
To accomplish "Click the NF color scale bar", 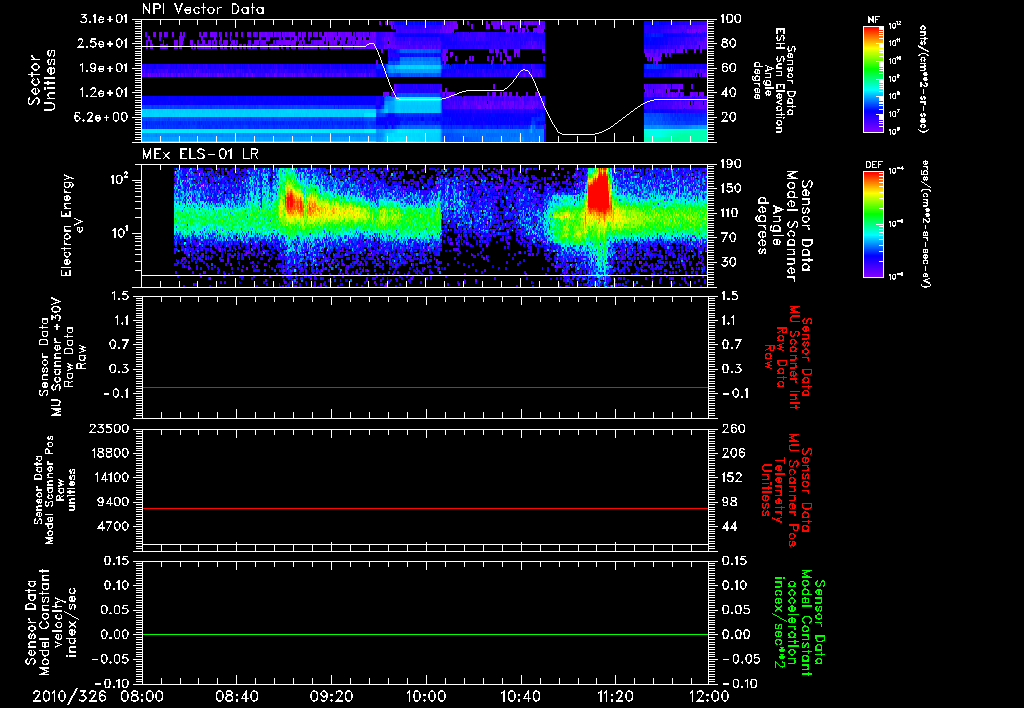I will coord(874,78).
